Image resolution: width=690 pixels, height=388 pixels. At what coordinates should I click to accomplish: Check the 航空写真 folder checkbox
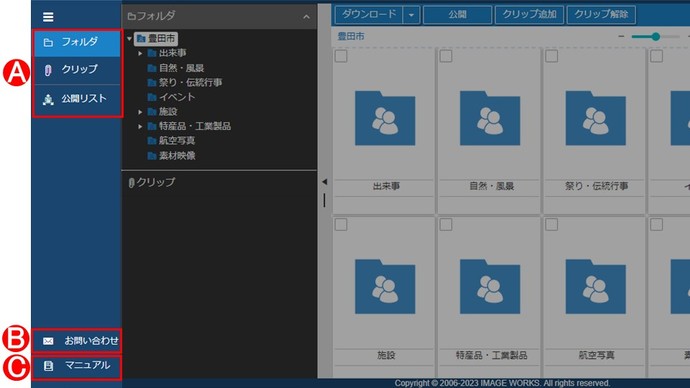coord(551,224)
